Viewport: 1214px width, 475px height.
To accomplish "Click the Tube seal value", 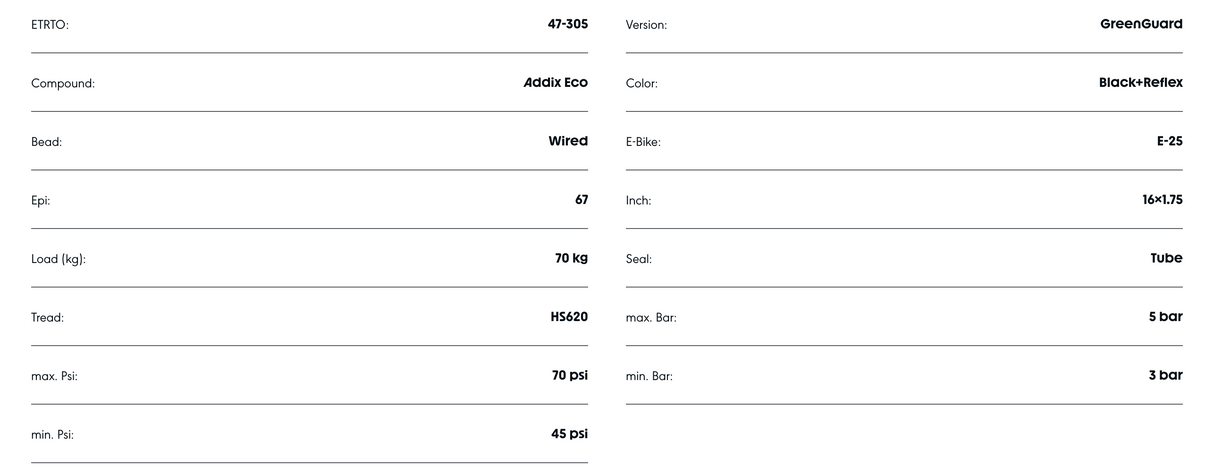I will 1166,258.
